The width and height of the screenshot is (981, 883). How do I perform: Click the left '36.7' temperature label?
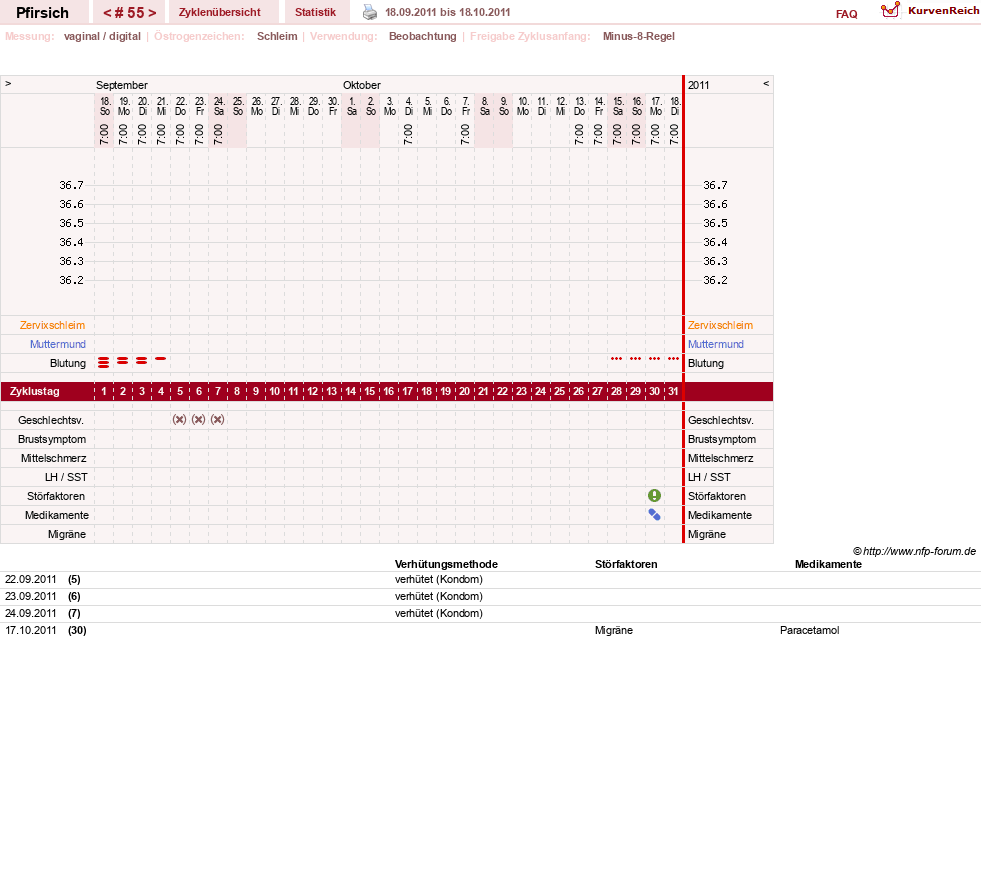(x=71, y=185)
